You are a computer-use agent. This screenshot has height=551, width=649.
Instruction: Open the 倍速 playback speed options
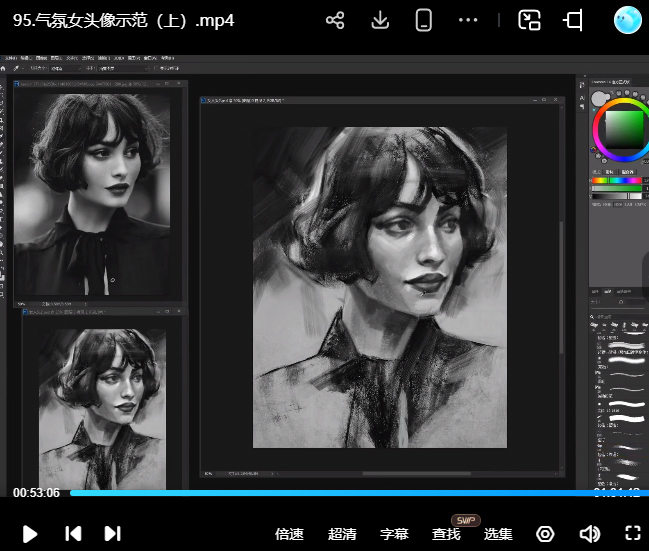tap(289, 534)
